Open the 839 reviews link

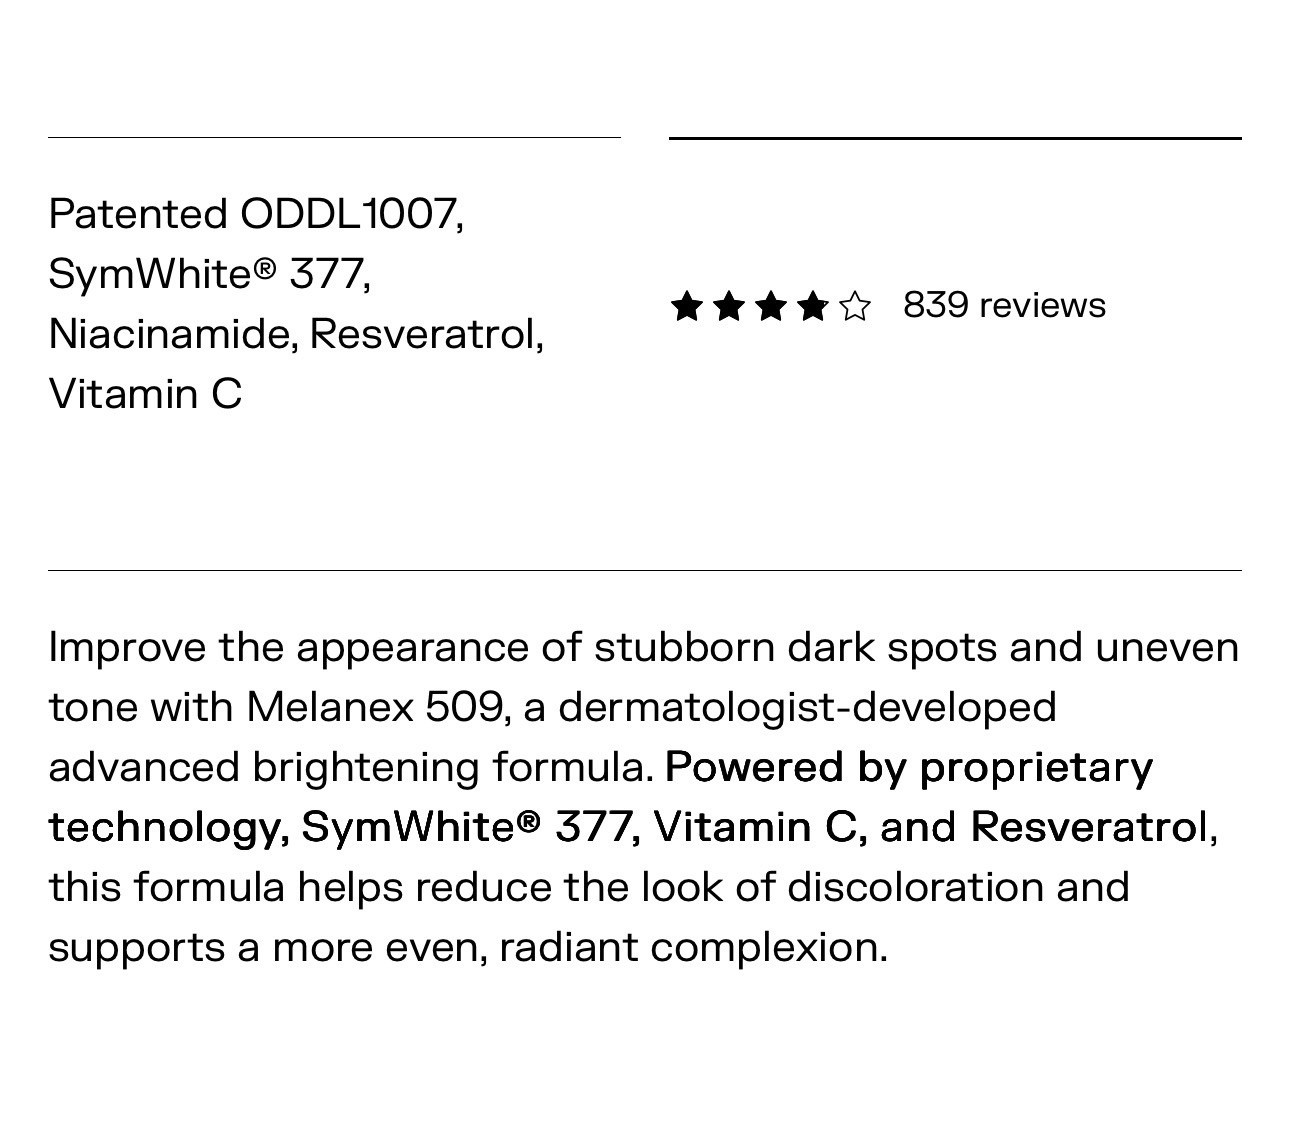tap(1004, 305)
